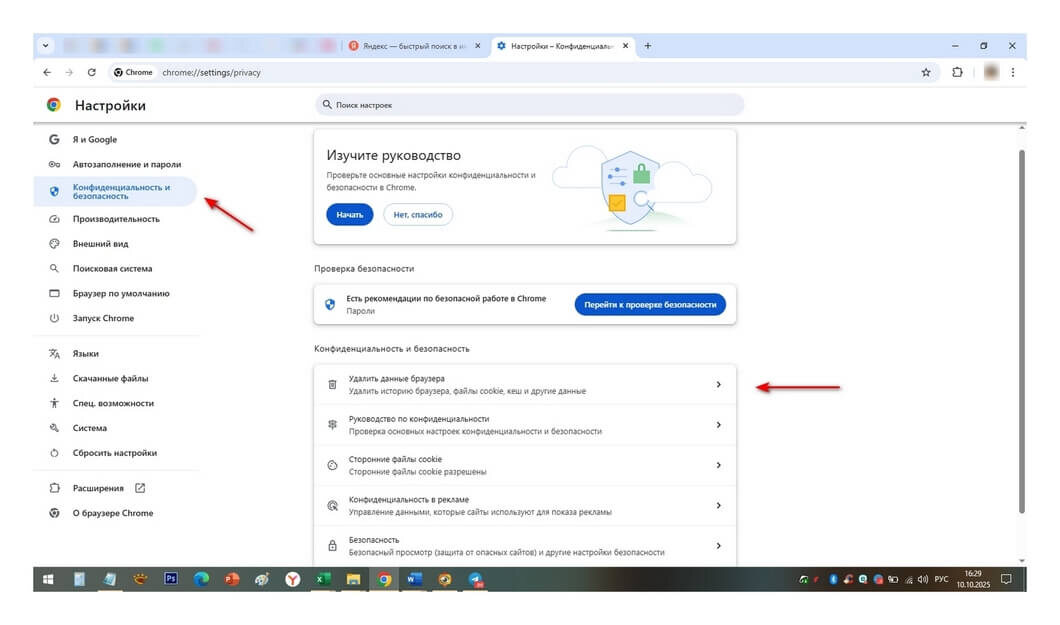This screenshot has height=625, width=1060.
Task: Open Производительность settings section
Action: [115, 219]
